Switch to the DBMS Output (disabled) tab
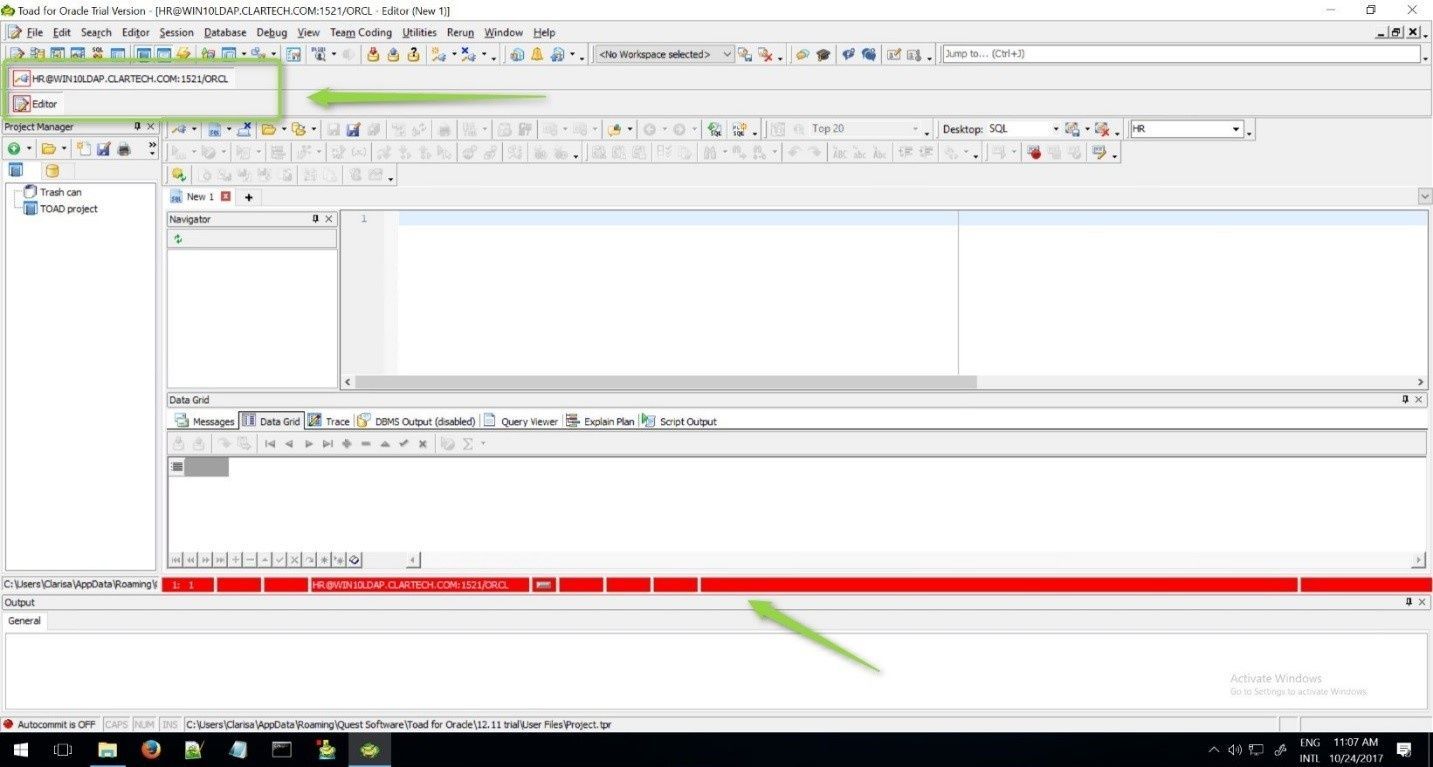Viewport: 1433px width, 767px height. [x=417, y=421]
